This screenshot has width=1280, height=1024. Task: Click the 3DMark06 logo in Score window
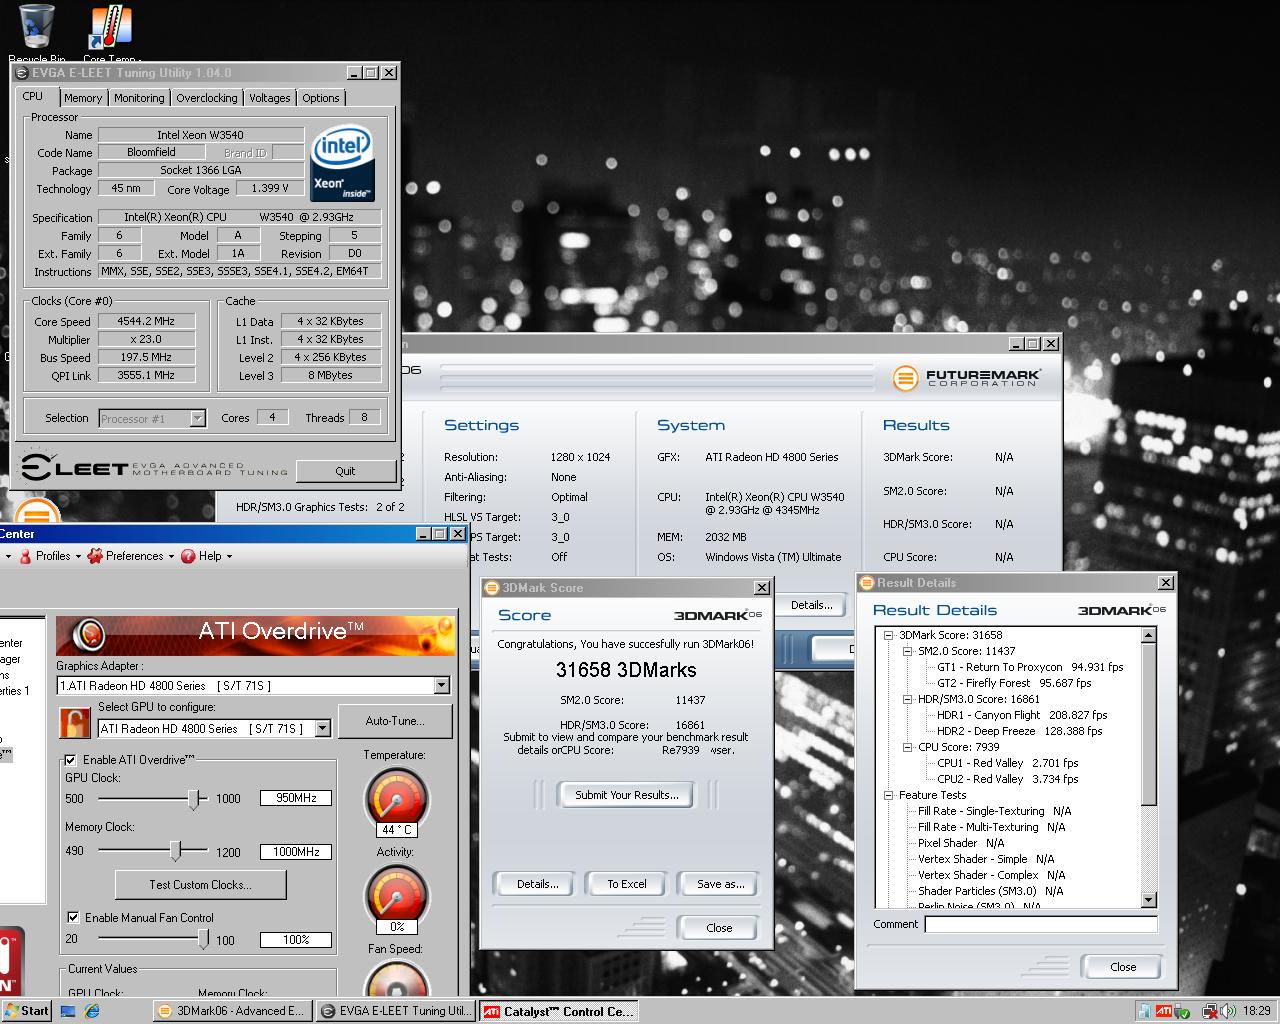(717, 615)
